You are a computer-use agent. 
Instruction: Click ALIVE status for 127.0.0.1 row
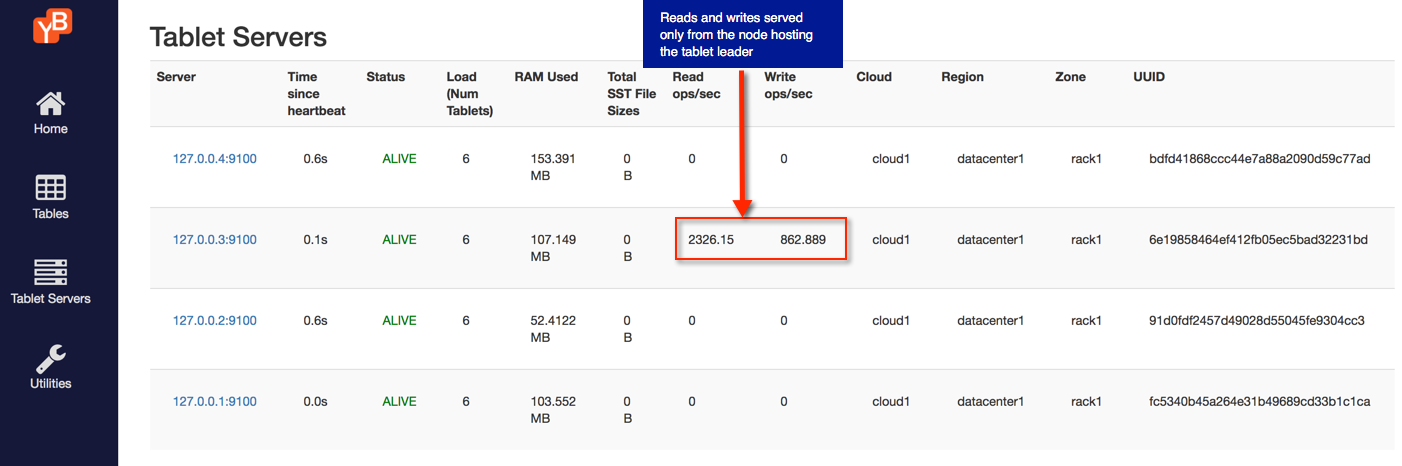click(399, 402)
